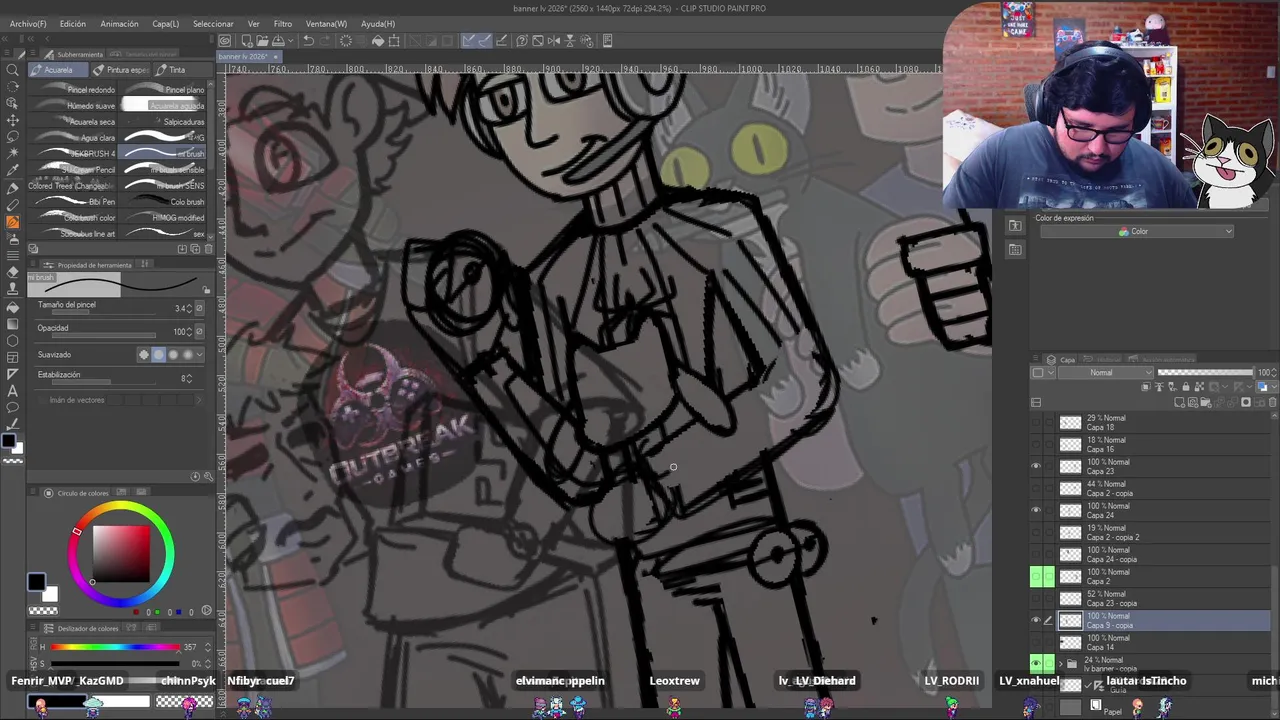Click the main black color swatch

[36, 582]
